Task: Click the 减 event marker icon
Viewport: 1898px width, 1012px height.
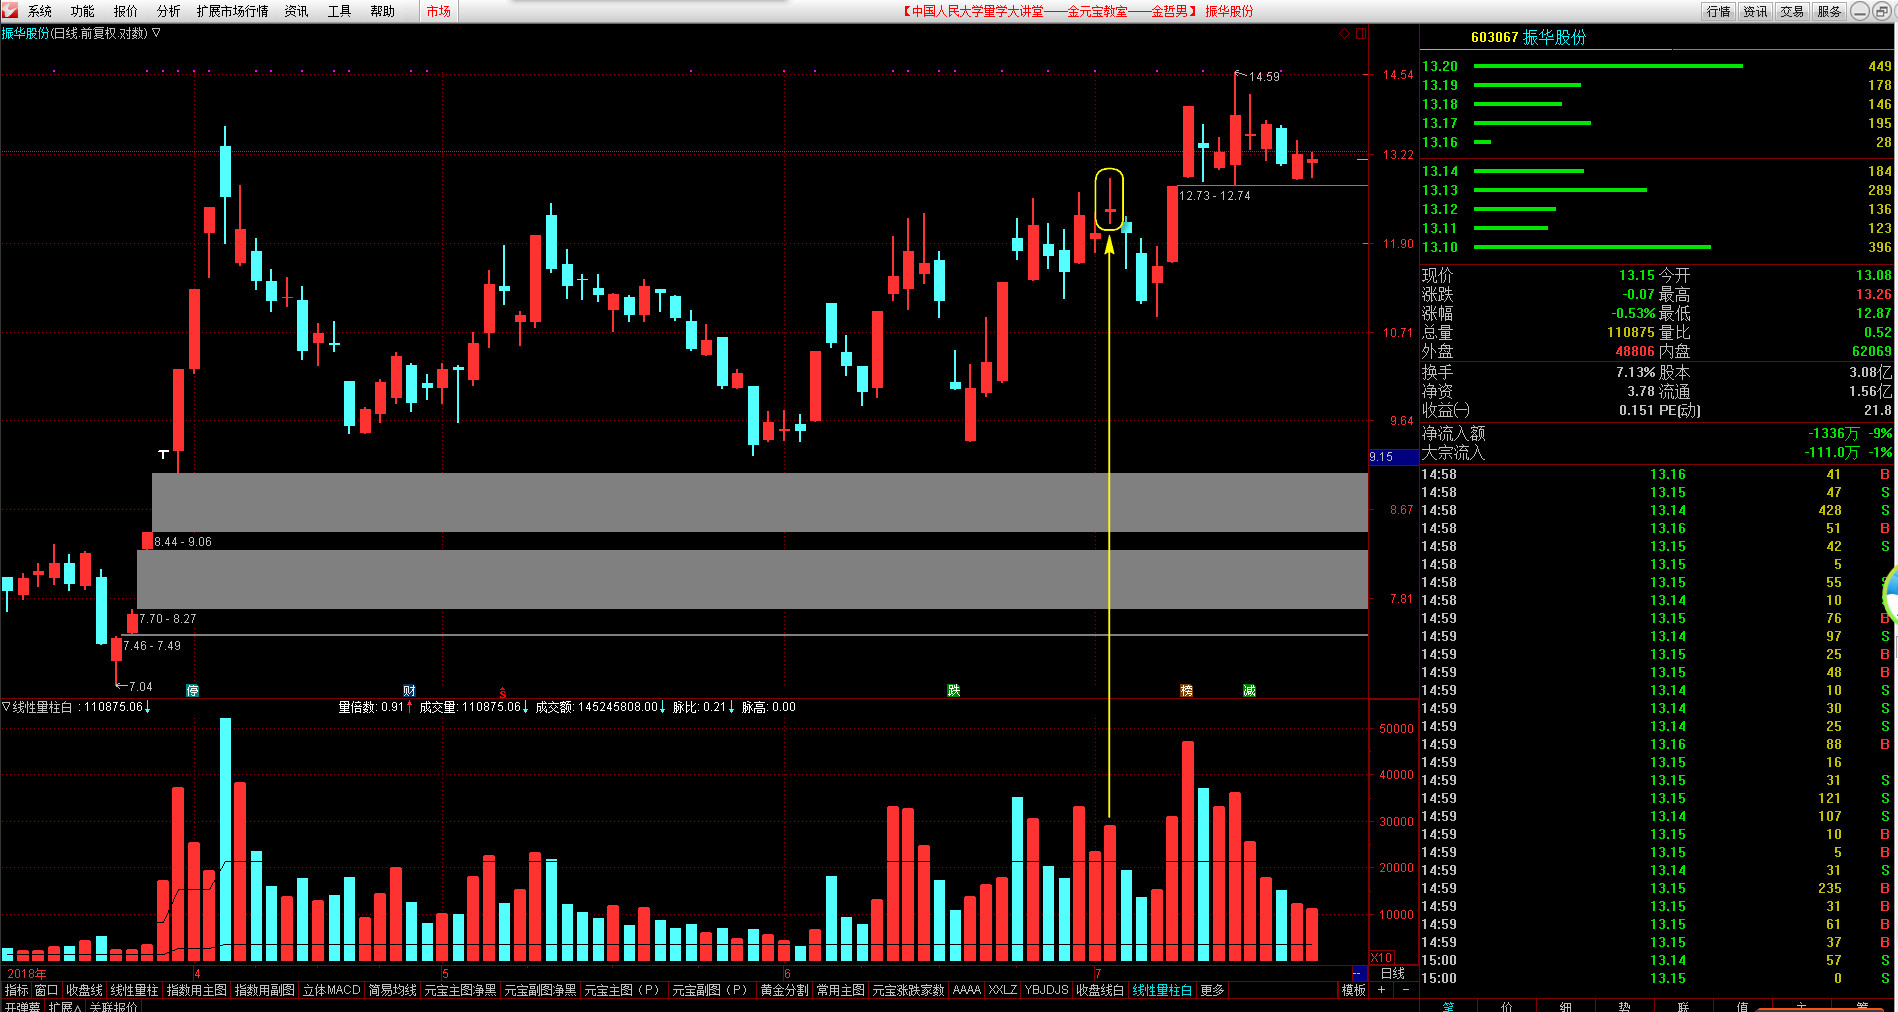Action: pyautogui.click(x=1249, y=691)
